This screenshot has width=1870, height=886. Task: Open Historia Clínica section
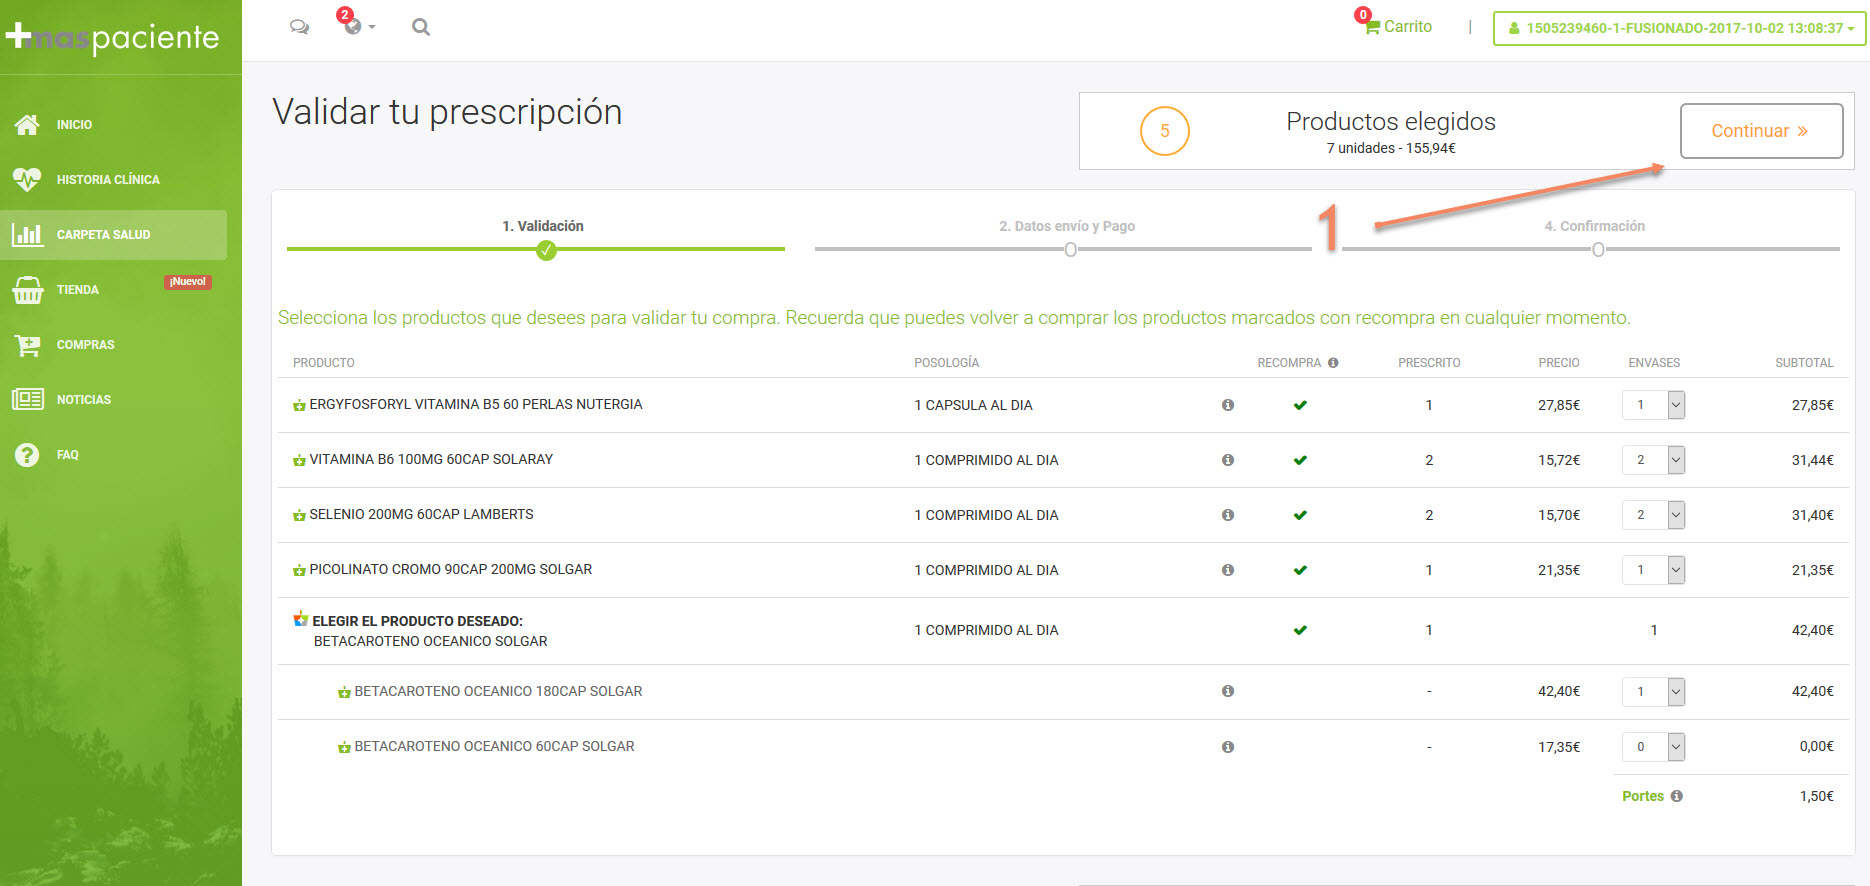[x=108, y=180]
